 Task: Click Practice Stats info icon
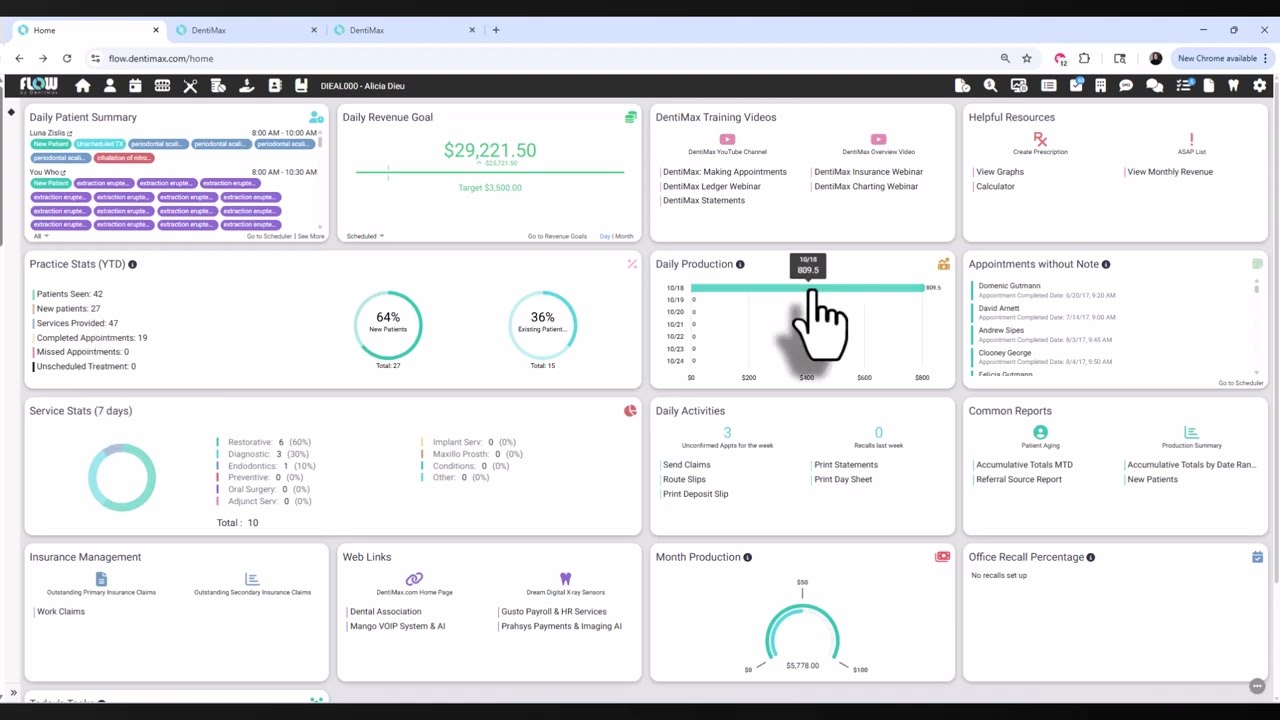coord(132,264)
